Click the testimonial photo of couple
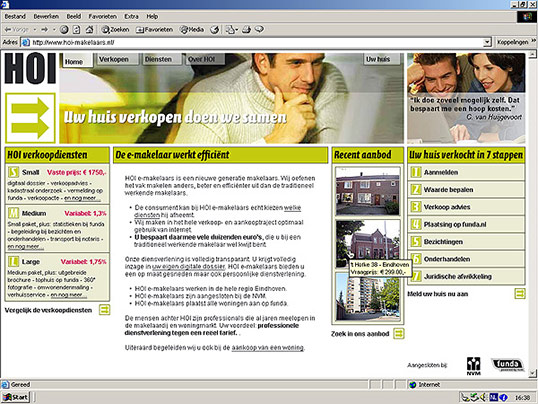Viewport: 538px width, 404px height. [x=466, y=98]
